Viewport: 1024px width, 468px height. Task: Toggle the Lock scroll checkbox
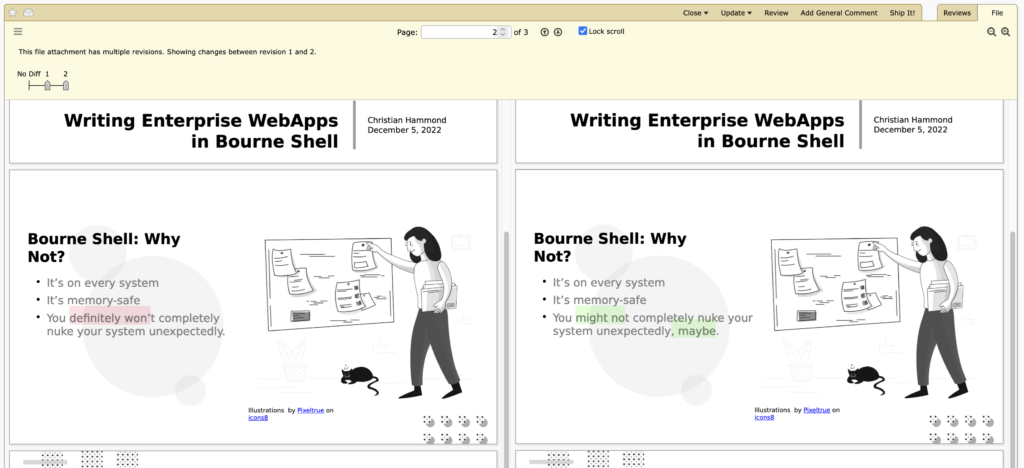583,31
